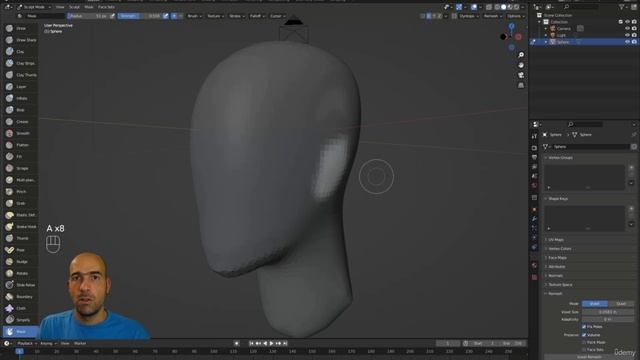
Task: Select the Cloth brush
Action: coord(20,308)
